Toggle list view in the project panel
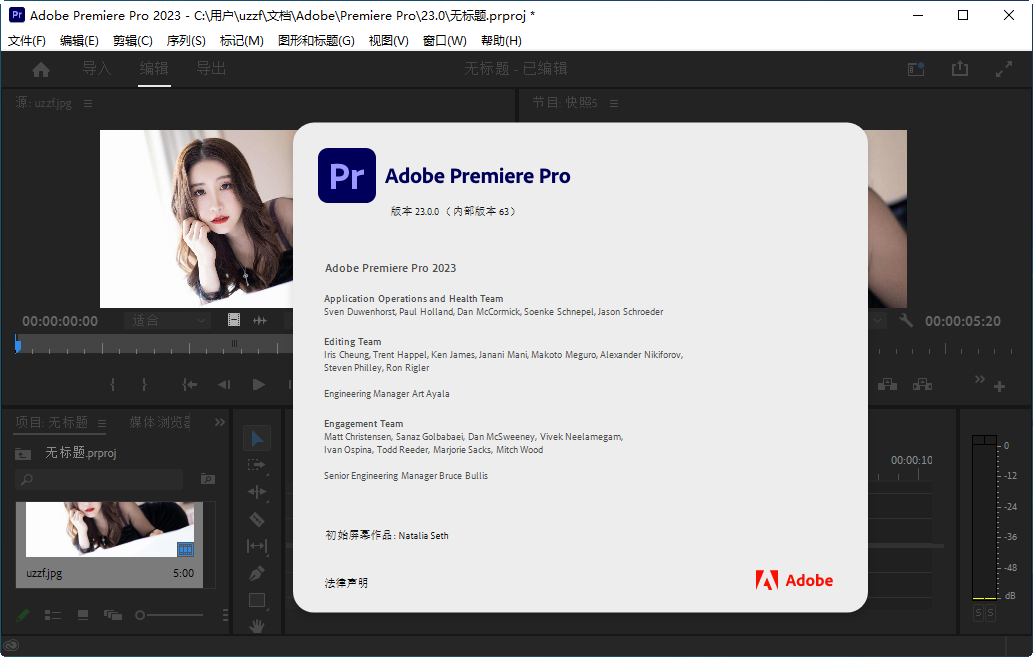1033x657 pixels. coord(53,615)
